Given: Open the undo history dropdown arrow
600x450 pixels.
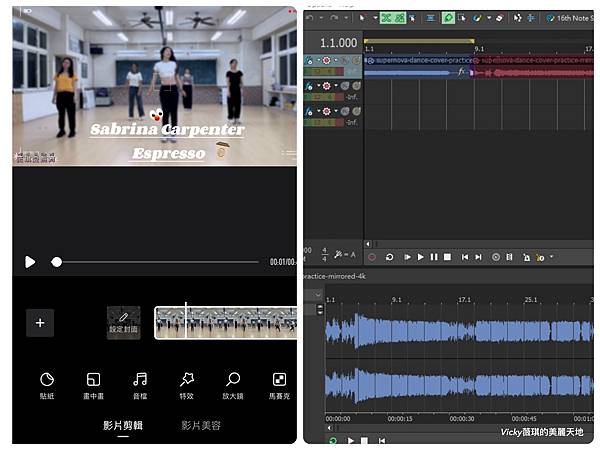Looking at the screenshot, I should (321, 18).
